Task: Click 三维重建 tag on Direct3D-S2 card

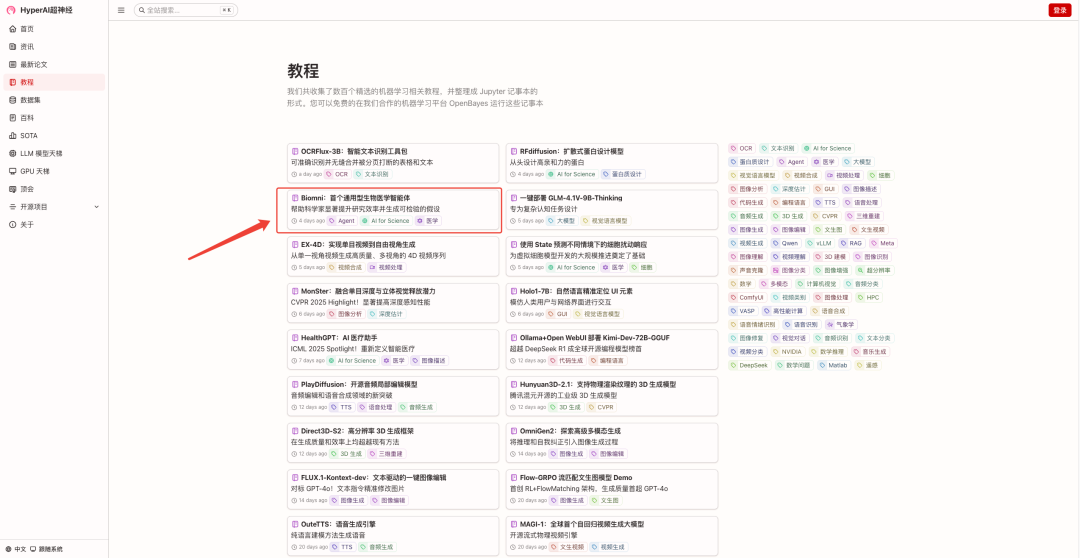Action: 386,454
